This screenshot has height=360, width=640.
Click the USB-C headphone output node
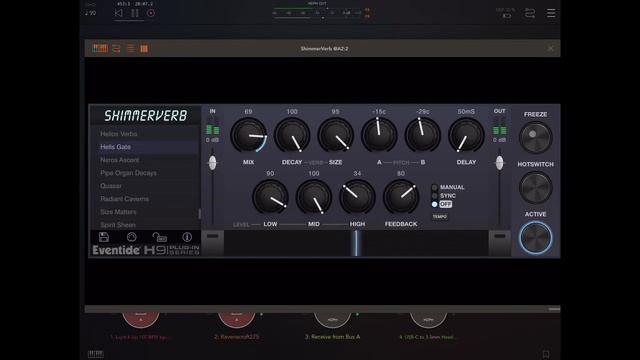(429, 320)
